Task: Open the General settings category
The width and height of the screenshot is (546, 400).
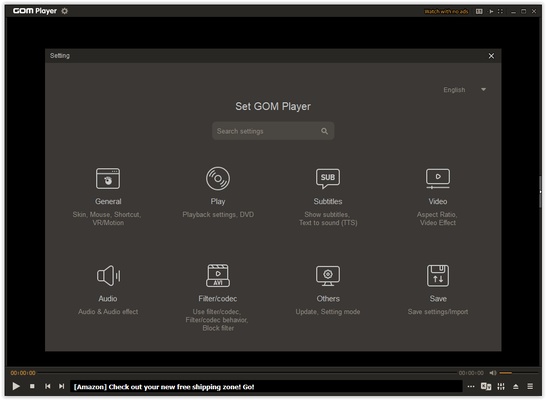Action: coord(108,197)
